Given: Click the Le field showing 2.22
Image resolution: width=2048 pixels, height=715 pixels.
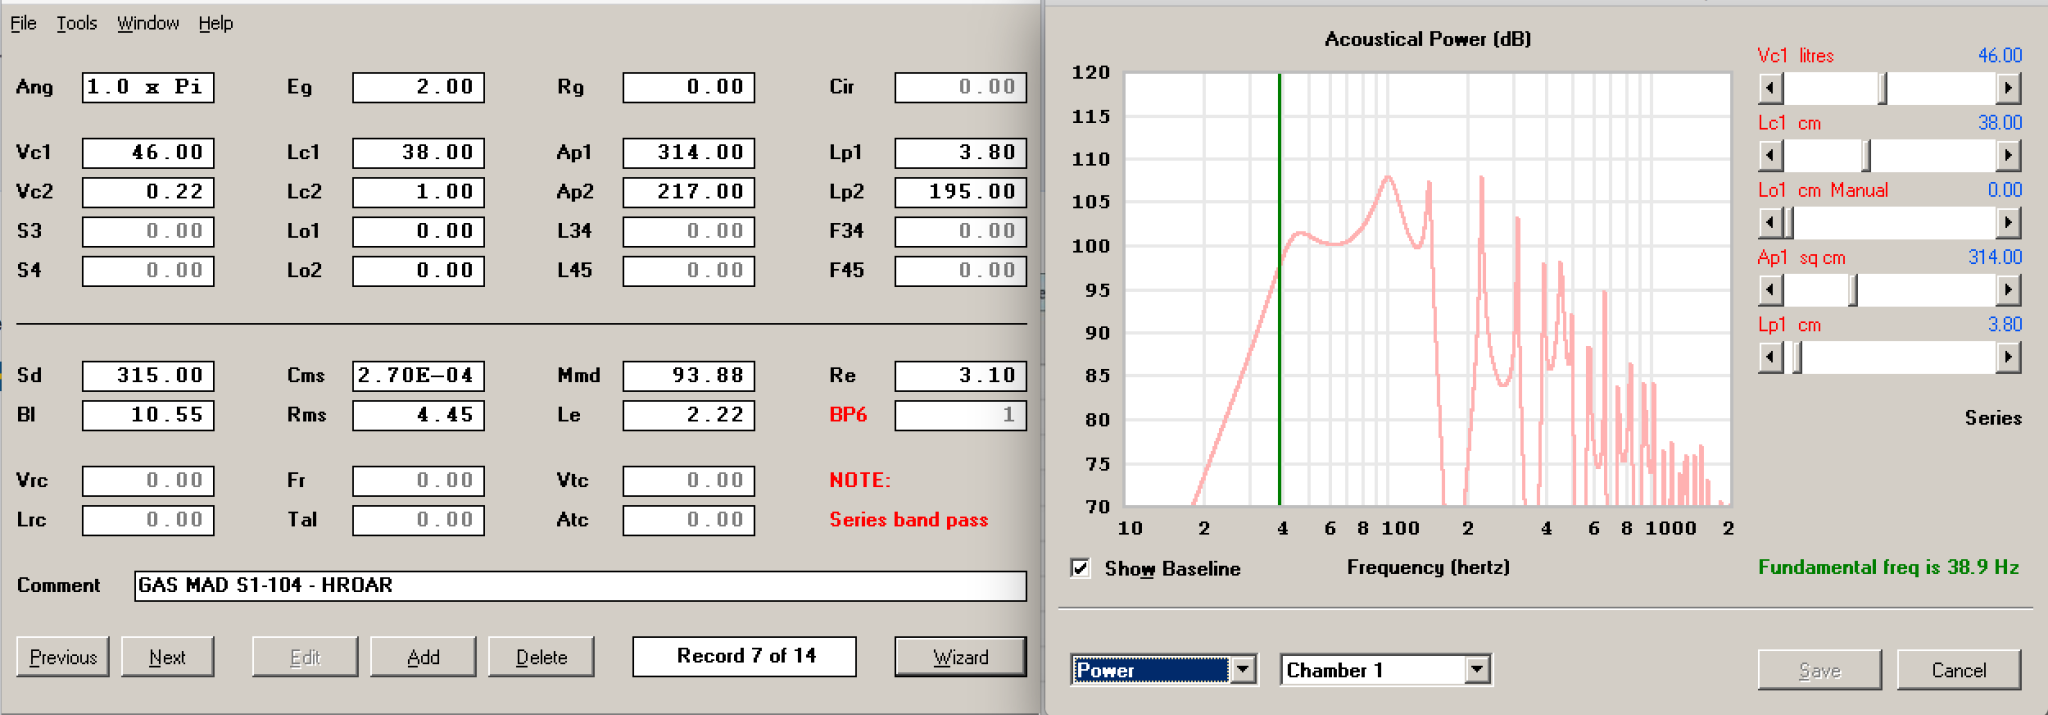Looking at the screenshot, I should [688, 415].
